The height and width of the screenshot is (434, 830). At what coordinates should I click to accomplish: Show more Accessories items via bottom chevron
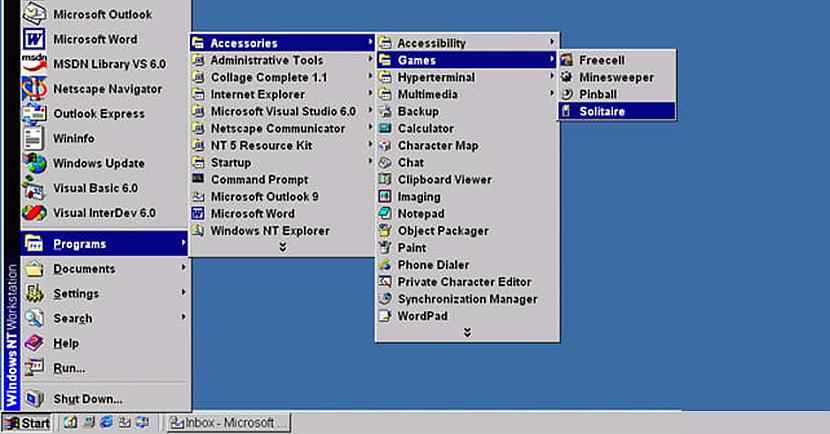click(467, 332)
